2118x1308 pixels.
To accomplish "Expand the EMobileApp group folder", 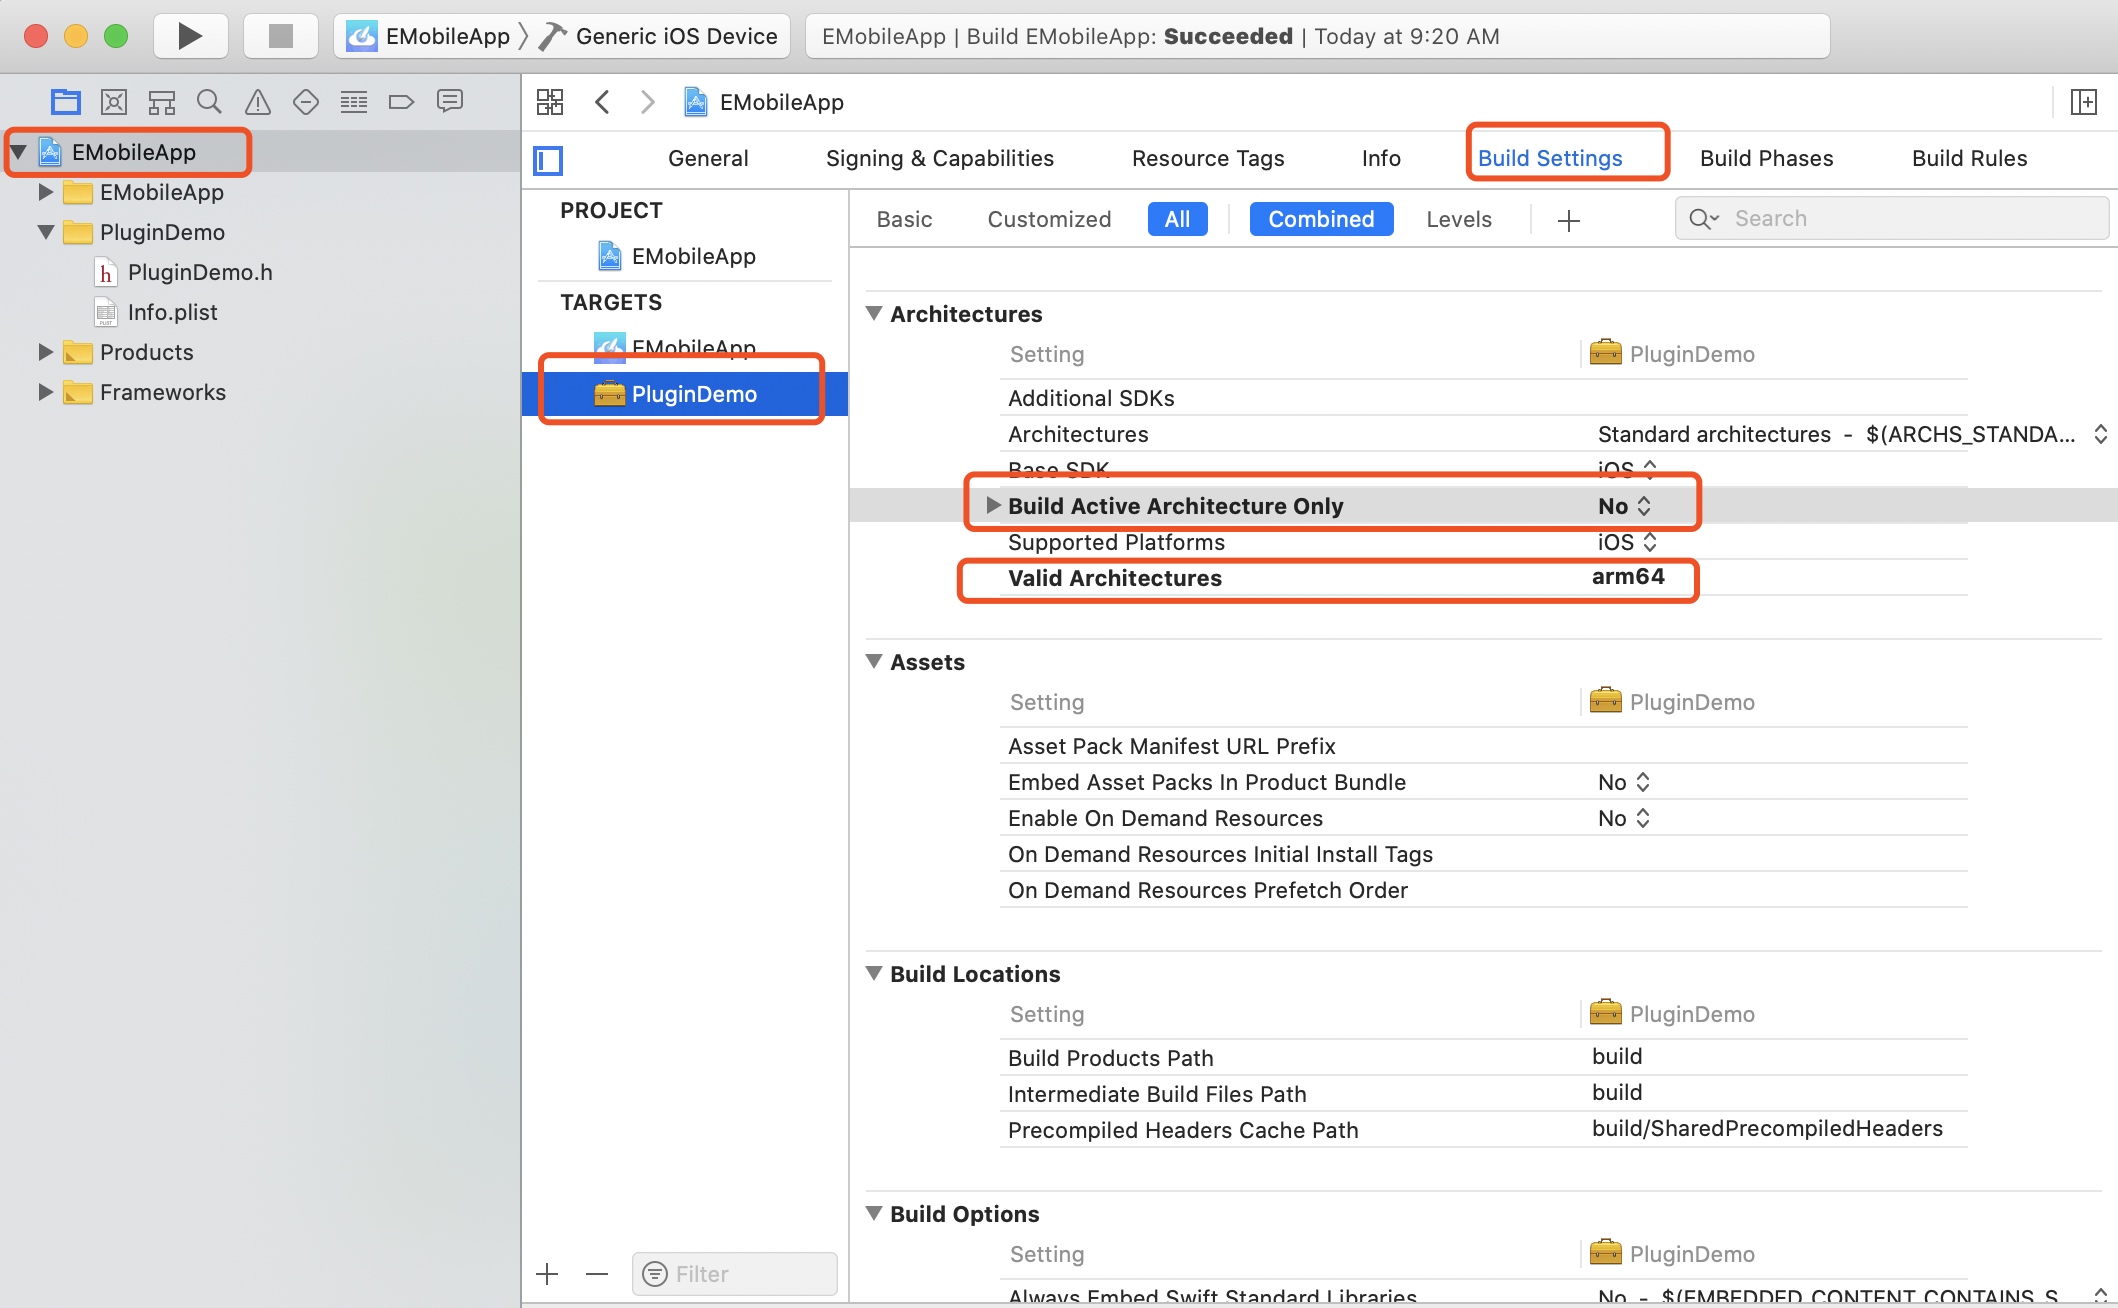I will (45, 191).
